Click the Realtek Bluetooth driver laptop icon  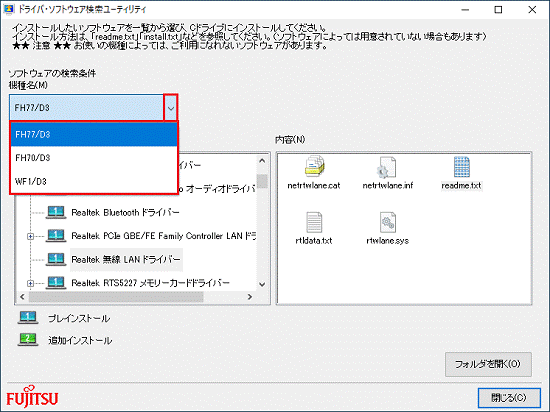click(56, 212)
